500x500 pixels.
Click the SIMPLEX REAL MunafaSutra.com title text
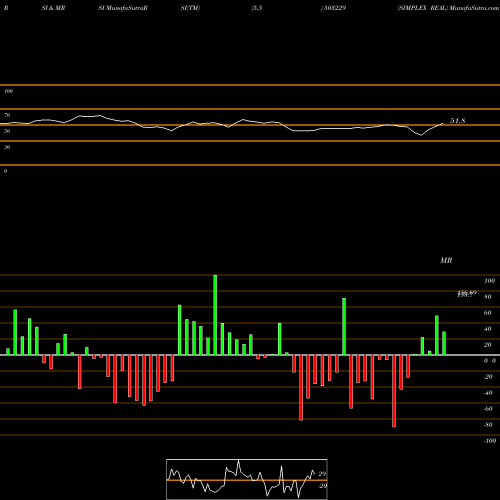coord(448,8)
